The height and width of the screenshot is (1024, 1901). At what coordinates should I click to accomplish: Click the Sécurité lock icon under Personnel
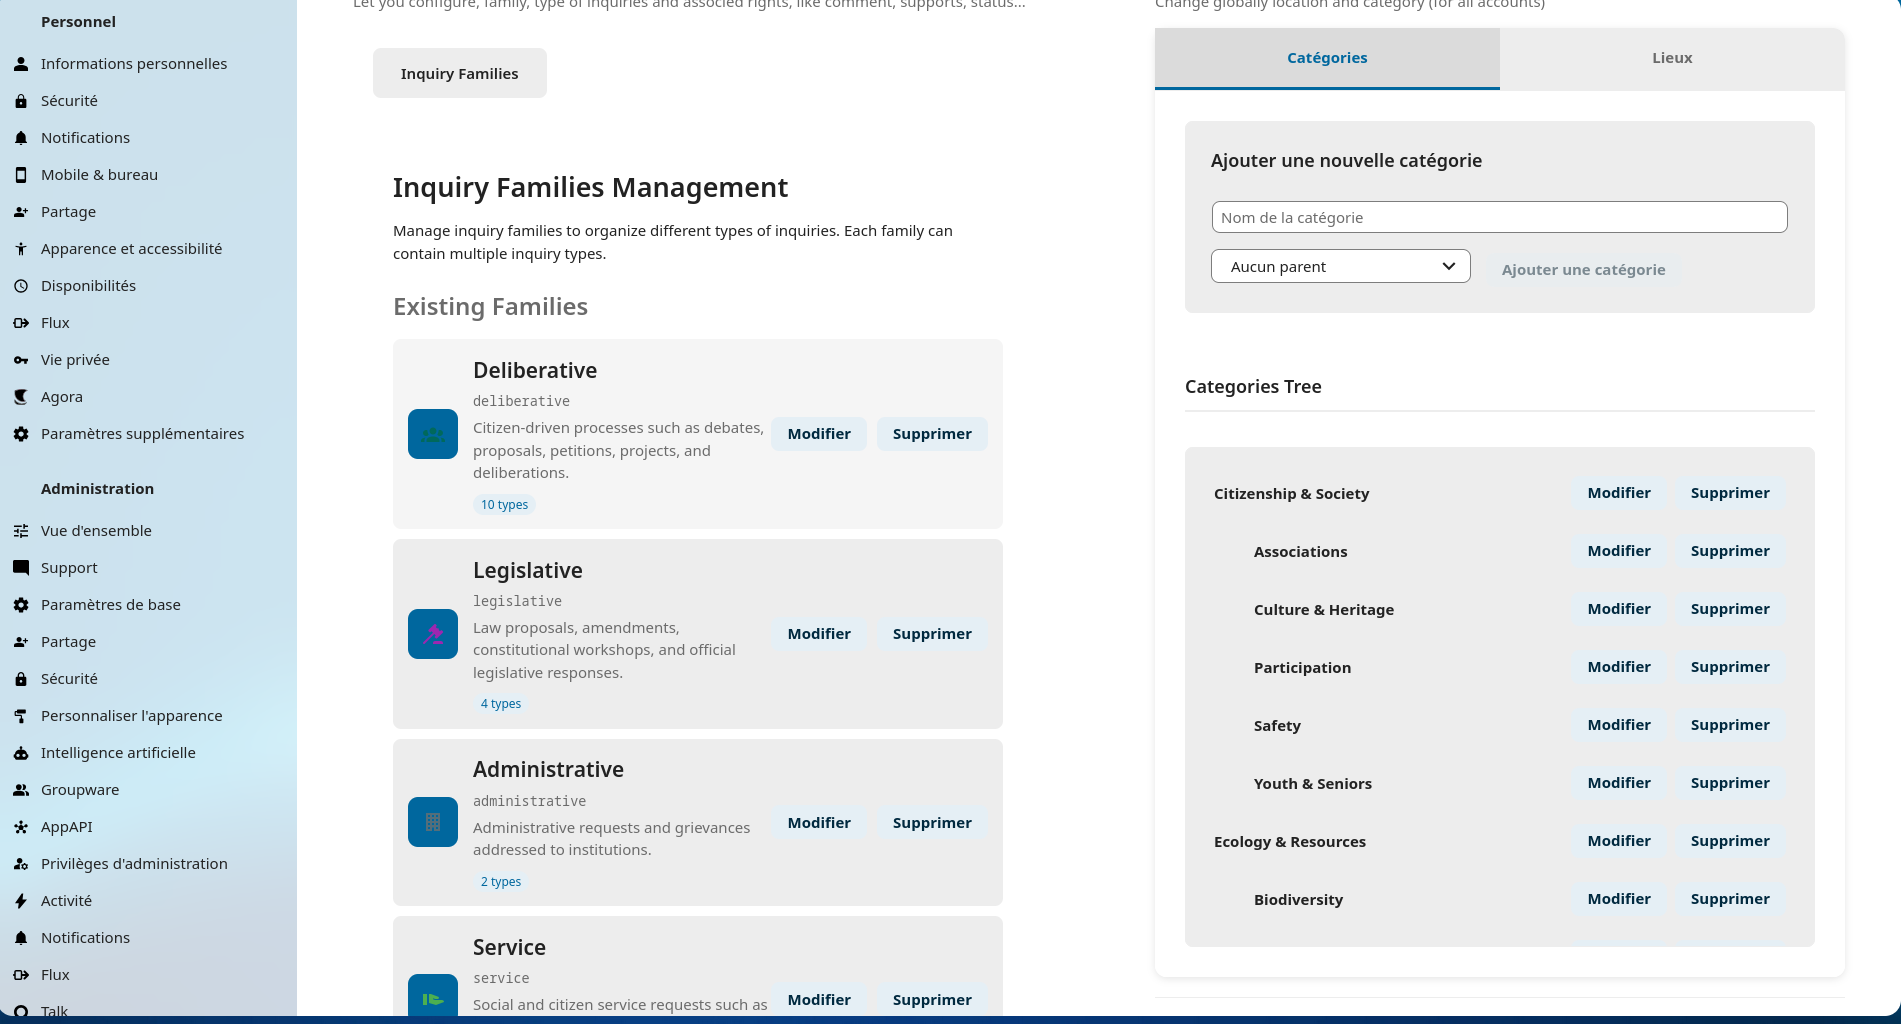click(x=21, y=101)
